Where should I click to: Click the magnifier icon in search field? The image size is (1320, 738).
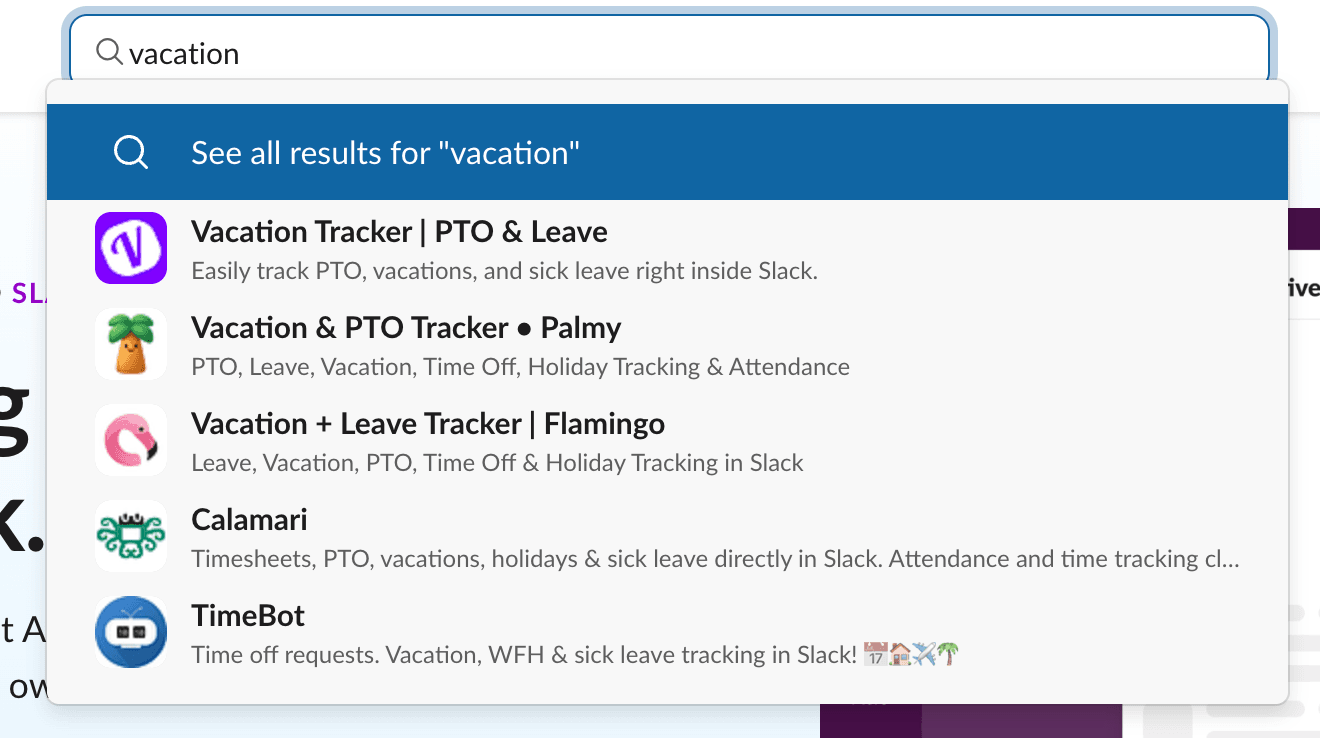click(109, 51)
